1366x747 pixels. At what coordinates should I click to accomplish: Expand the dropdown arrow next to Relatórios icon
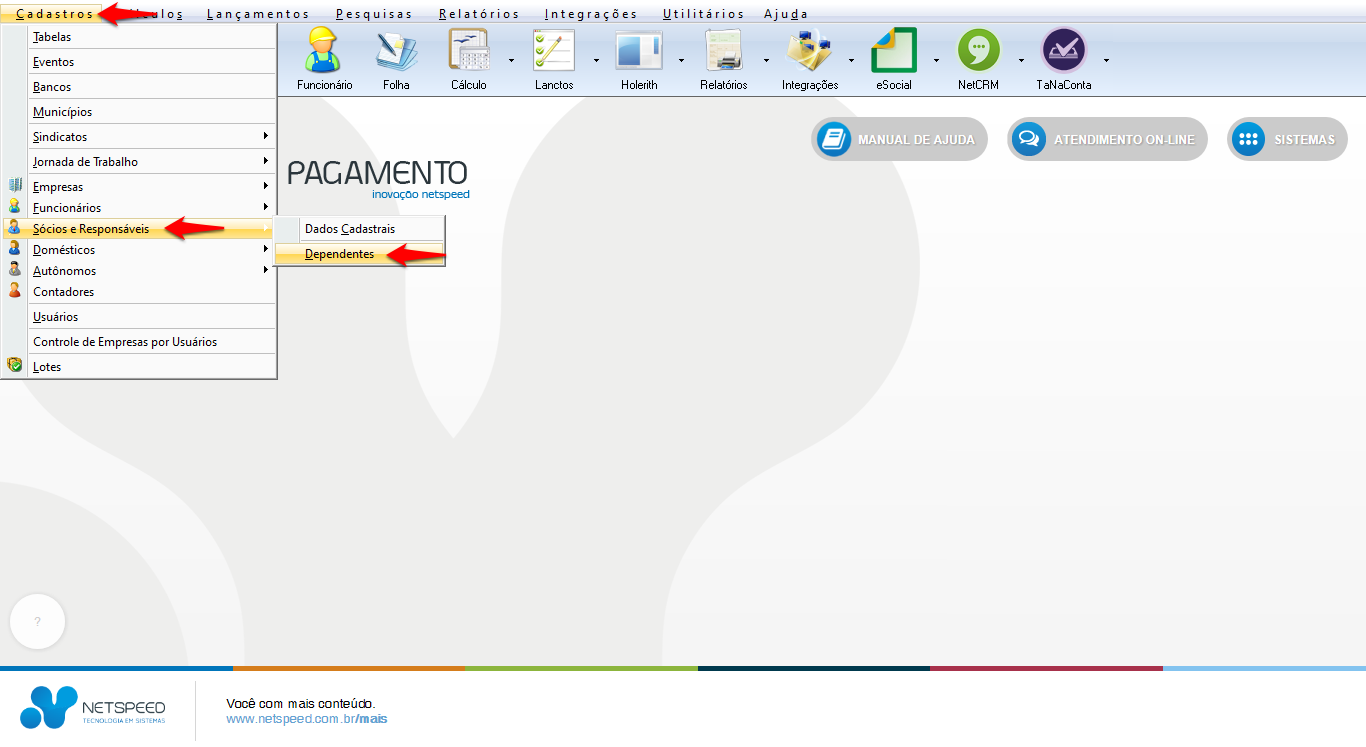767,60
